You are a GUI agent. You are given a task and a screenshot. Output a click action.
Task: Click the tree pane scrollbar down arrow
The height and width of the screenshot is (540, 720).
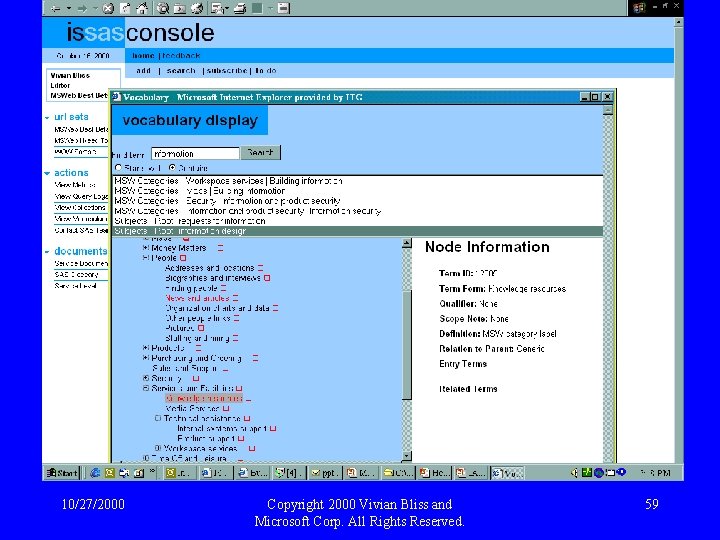[407, 456]
